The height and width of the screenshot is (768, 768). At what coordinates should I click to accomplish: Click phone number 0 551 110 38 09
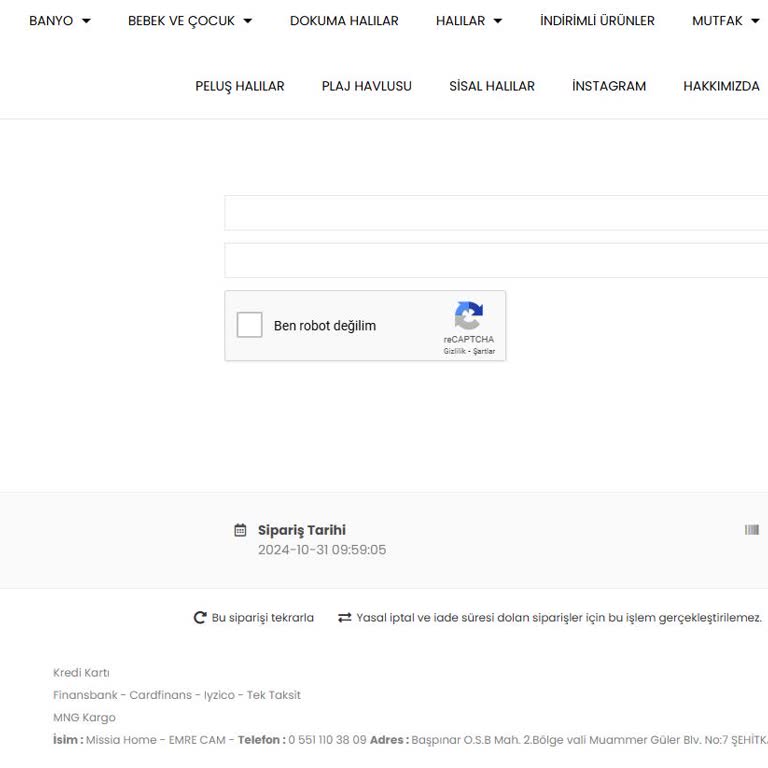click(327, 740)
